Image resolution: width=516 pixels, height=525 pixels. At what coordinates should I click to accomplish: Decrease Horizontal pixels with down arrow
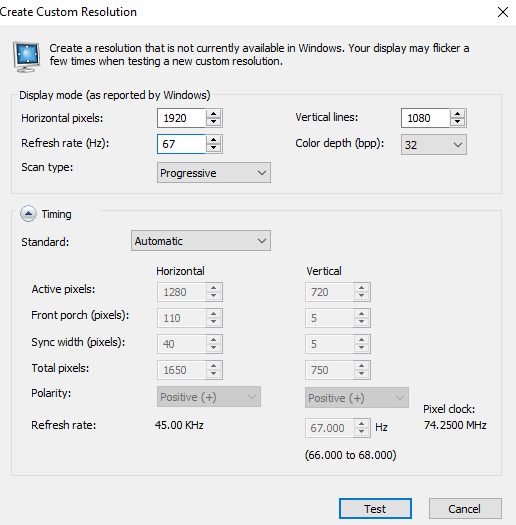point(214,122)
